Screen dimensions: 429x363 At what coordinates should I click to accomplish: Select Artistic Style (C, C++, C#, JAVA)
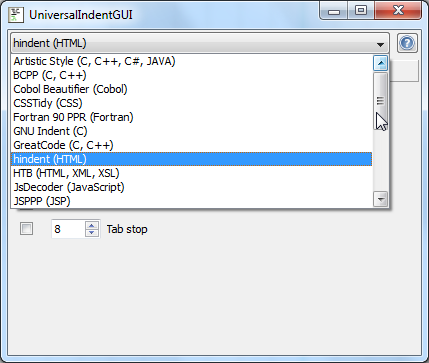pyautogui.click(x=191, y=61)
